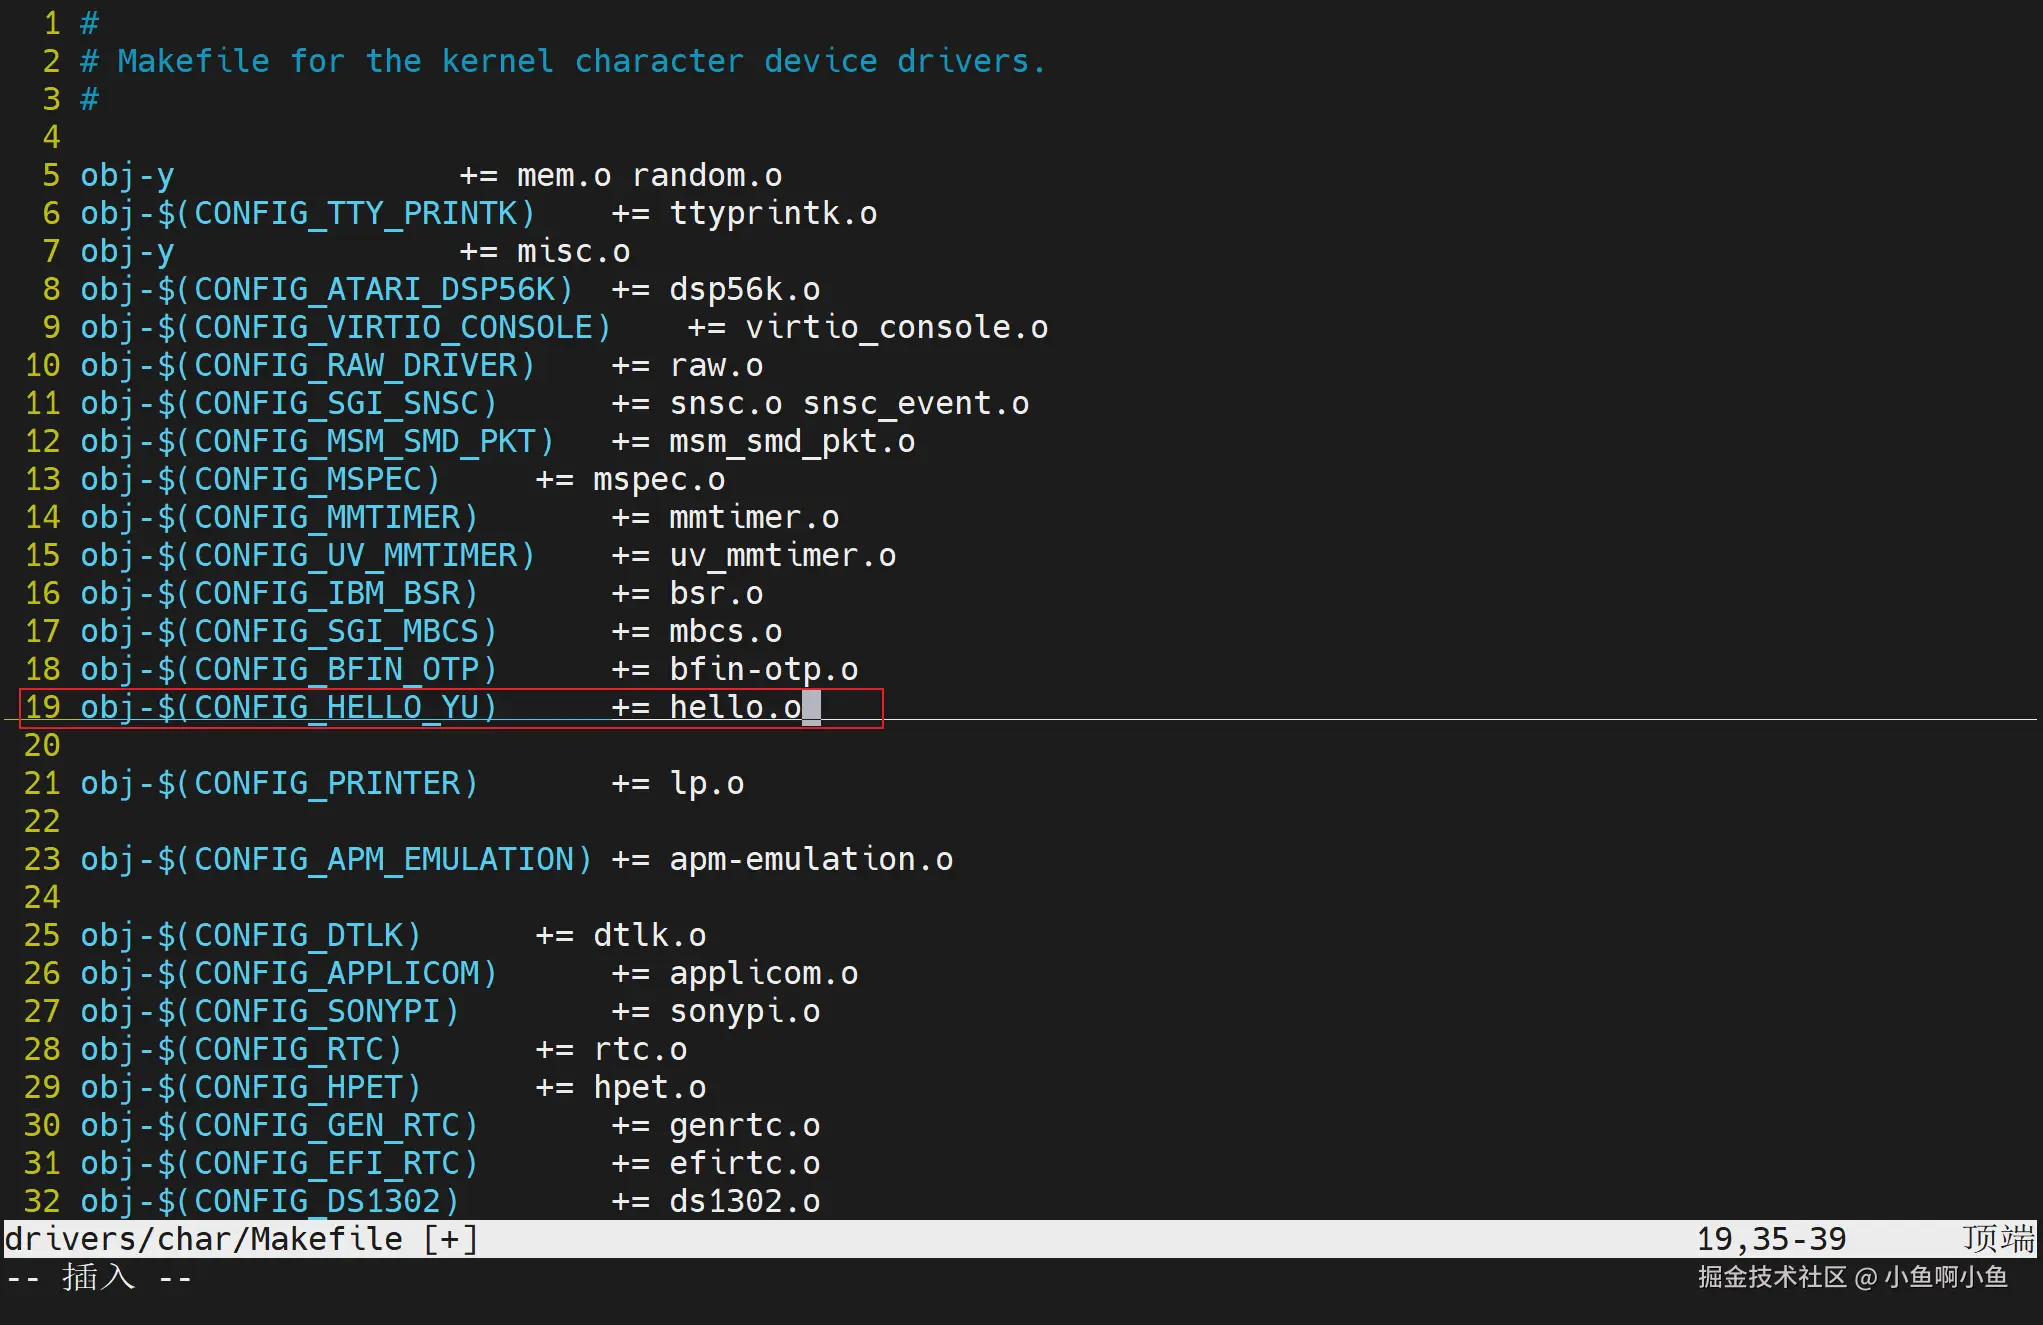Image resolution: width=2043 pixels, height=1325 pixels.
Task: Click the hello.o text on line 19
Action: click(735, 707)
